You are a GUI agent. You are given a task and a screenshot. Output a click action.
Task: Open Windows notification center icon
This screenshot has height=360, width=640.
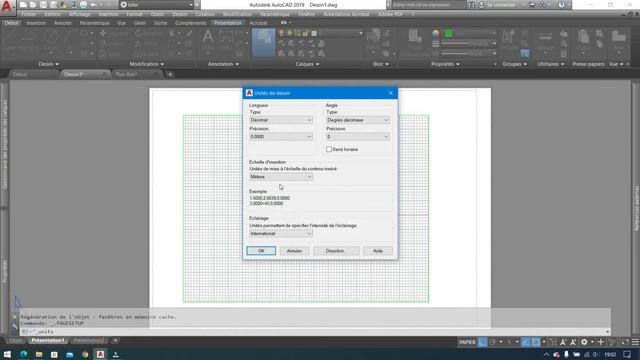[x=627, y=354]
